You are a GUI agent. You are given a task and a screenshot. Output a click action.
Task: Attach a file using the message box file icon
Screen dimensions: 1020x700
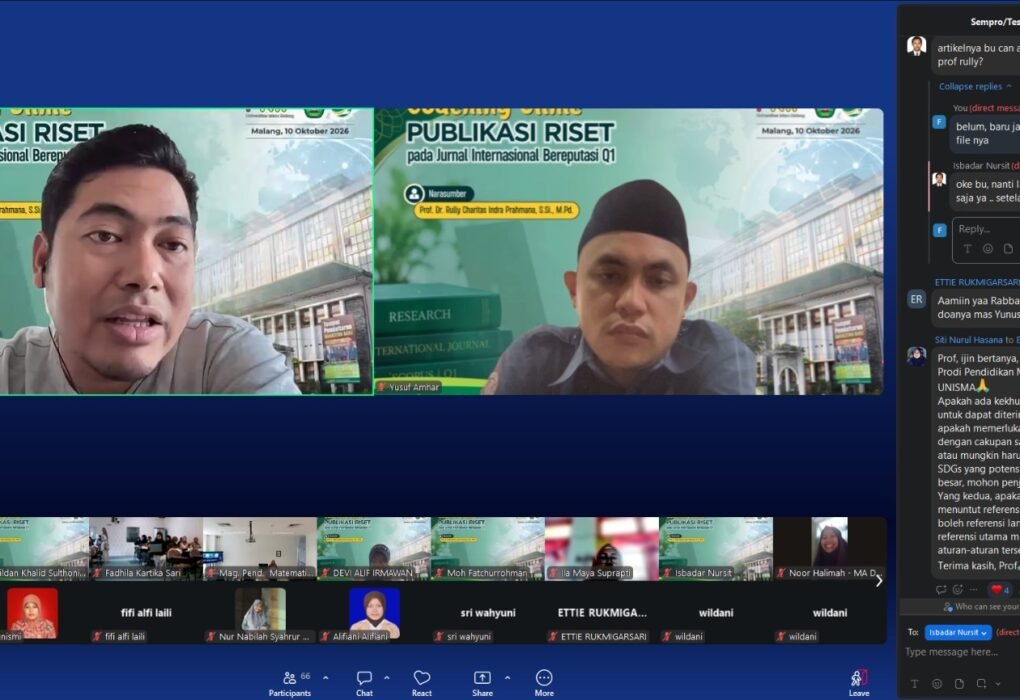click(959, 684)
